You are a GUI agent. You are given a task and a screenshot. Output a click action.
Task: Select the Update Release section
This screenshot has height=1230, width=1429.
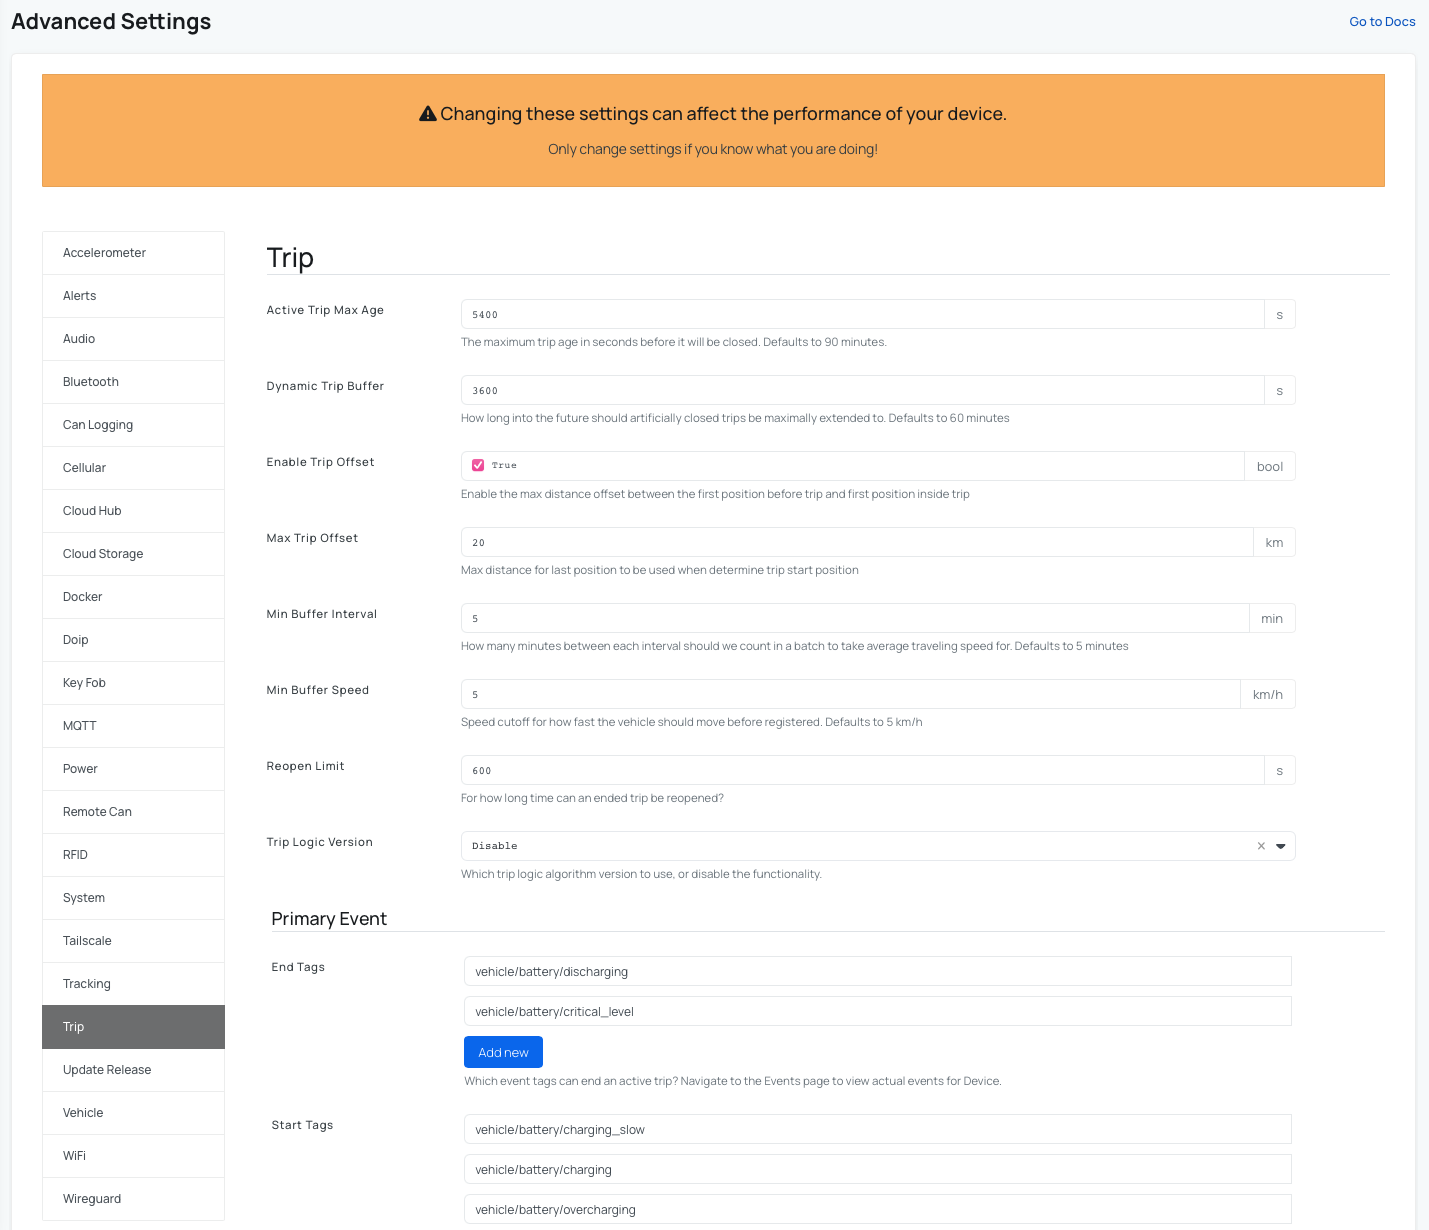coord(133,1070)
